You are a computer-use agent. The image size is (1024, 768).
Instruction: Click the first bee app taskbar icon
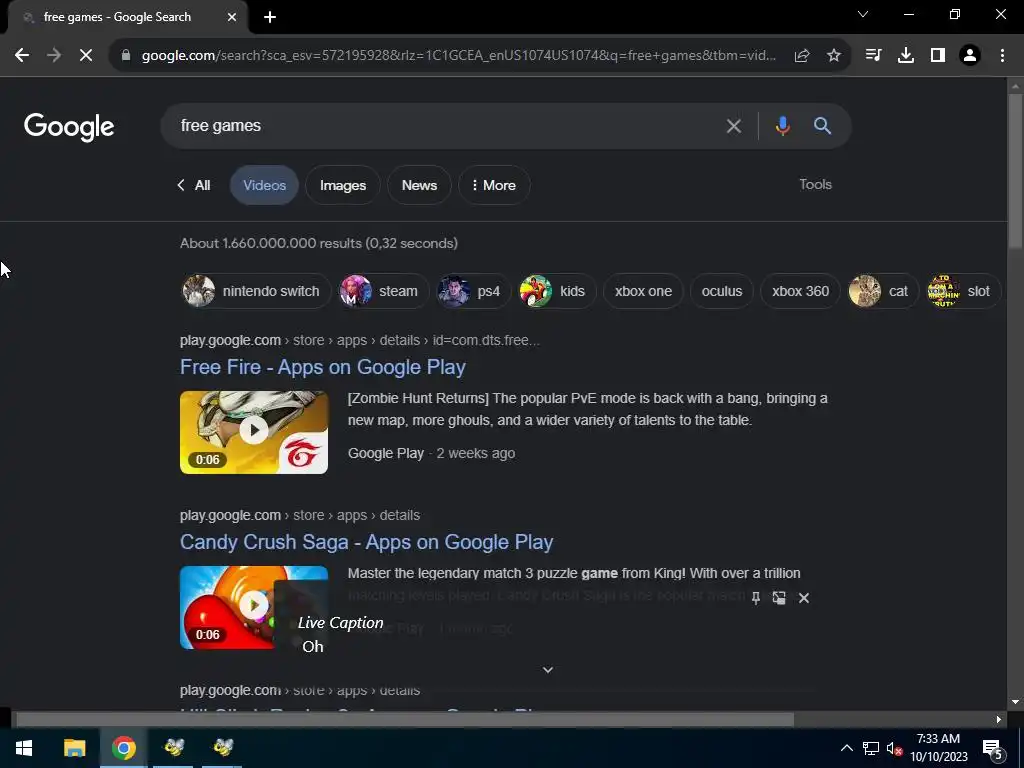point(174,748)
